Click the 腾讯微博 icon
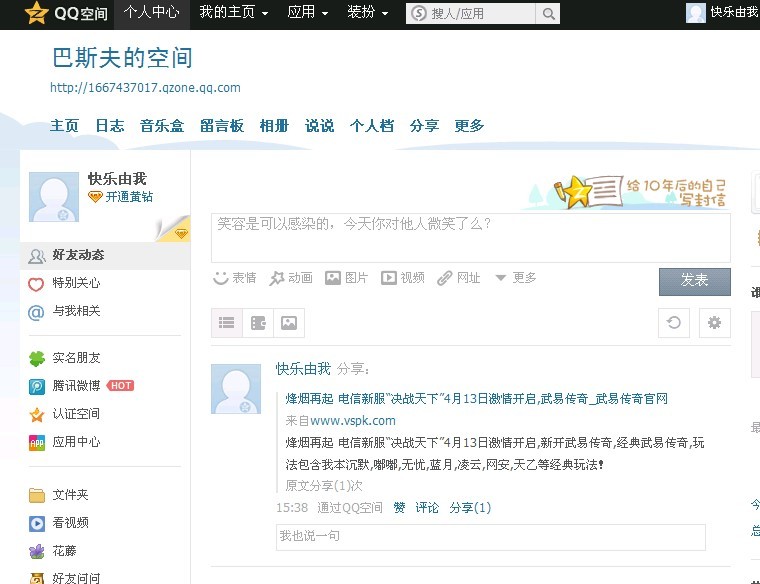 37,386
